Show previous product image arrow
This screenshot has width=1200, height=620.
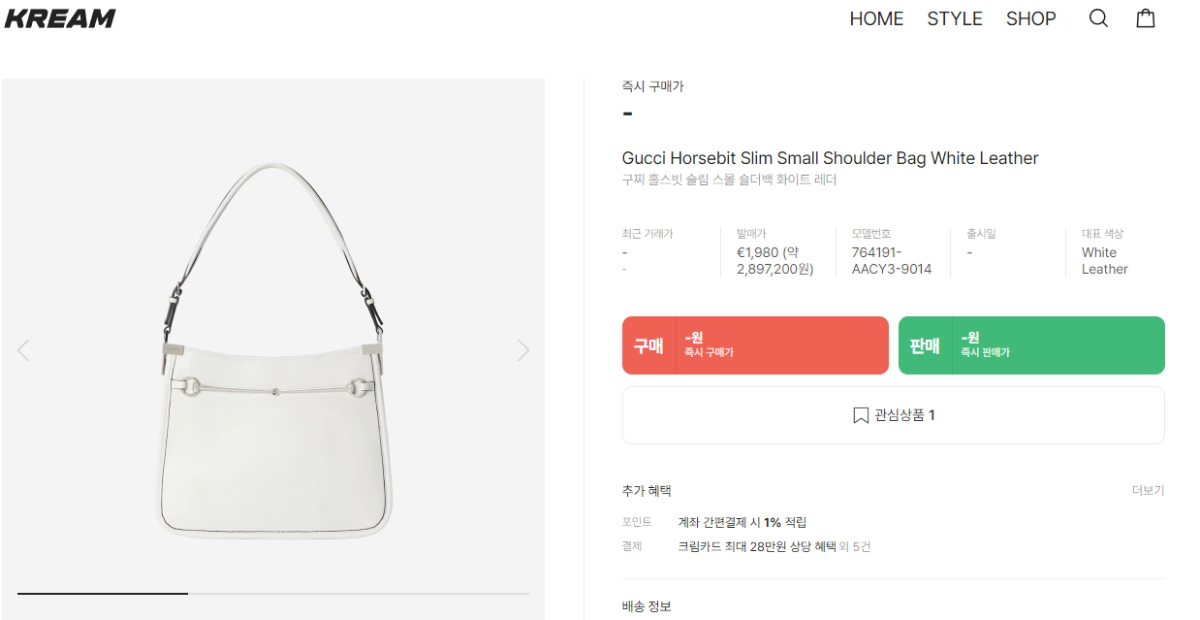click(23, 350)
